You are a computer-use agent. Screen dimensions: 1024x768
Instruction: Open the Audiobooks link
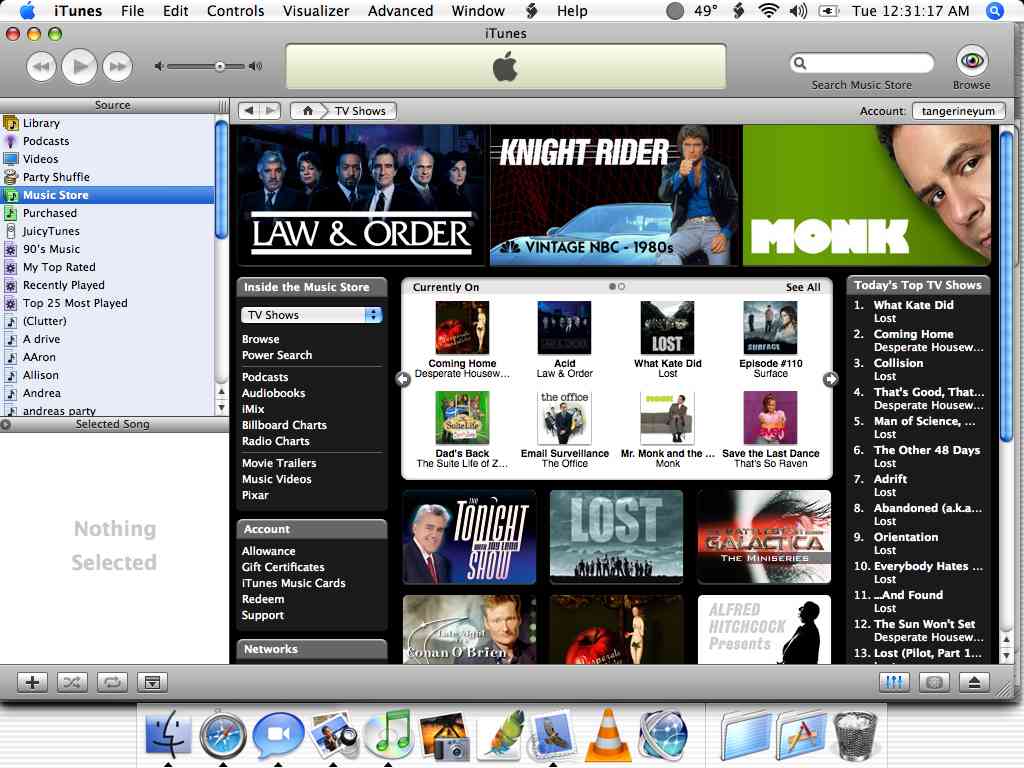pyautogui.click(x=274, y=393)
